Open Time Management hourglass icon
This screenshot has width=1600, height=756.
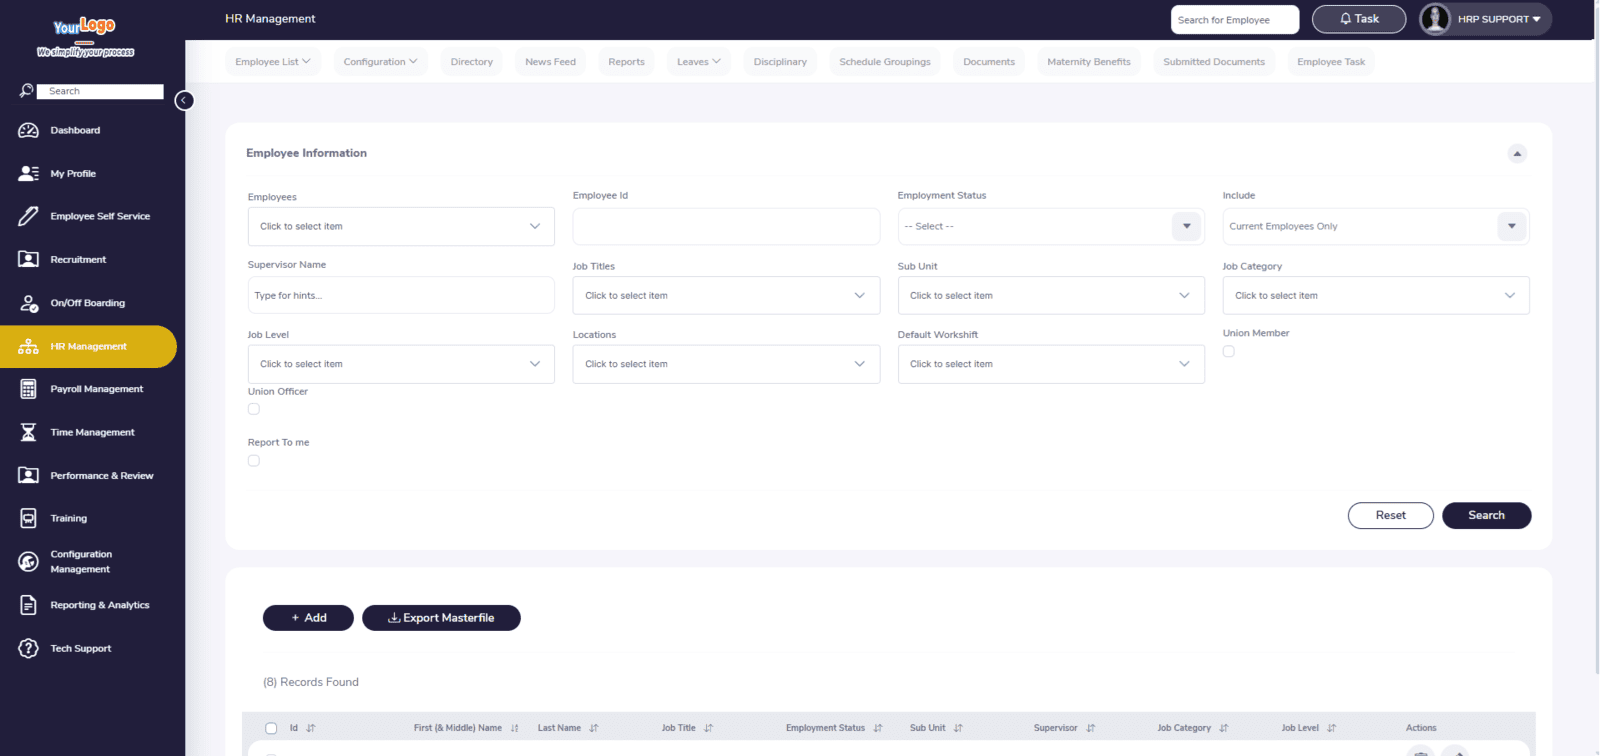28,432
